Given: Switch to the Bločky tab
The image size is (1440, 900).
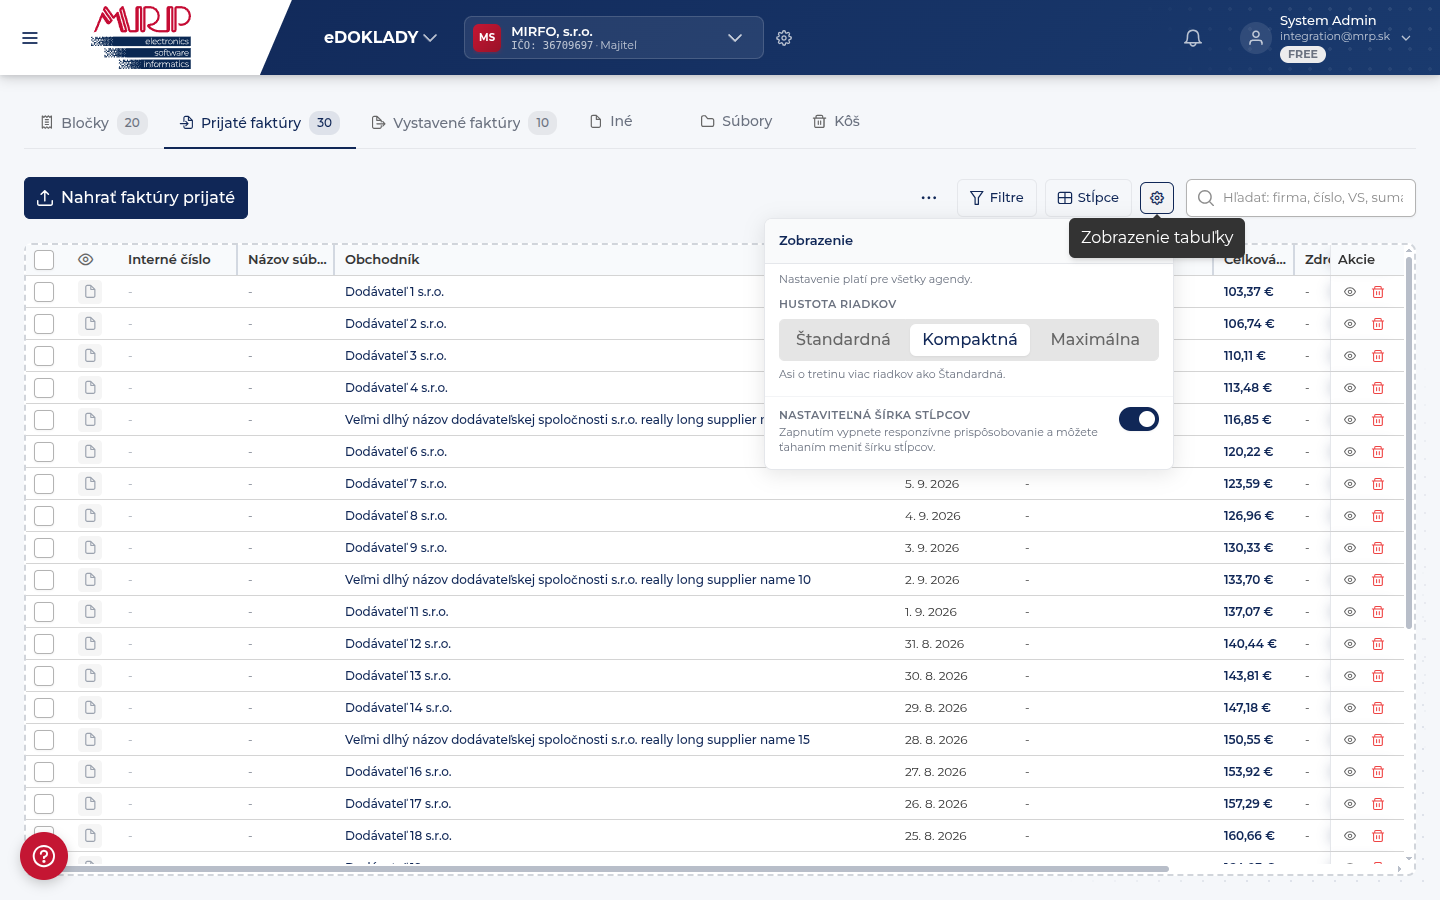Looking at the screenshot, I should [94, 123].
